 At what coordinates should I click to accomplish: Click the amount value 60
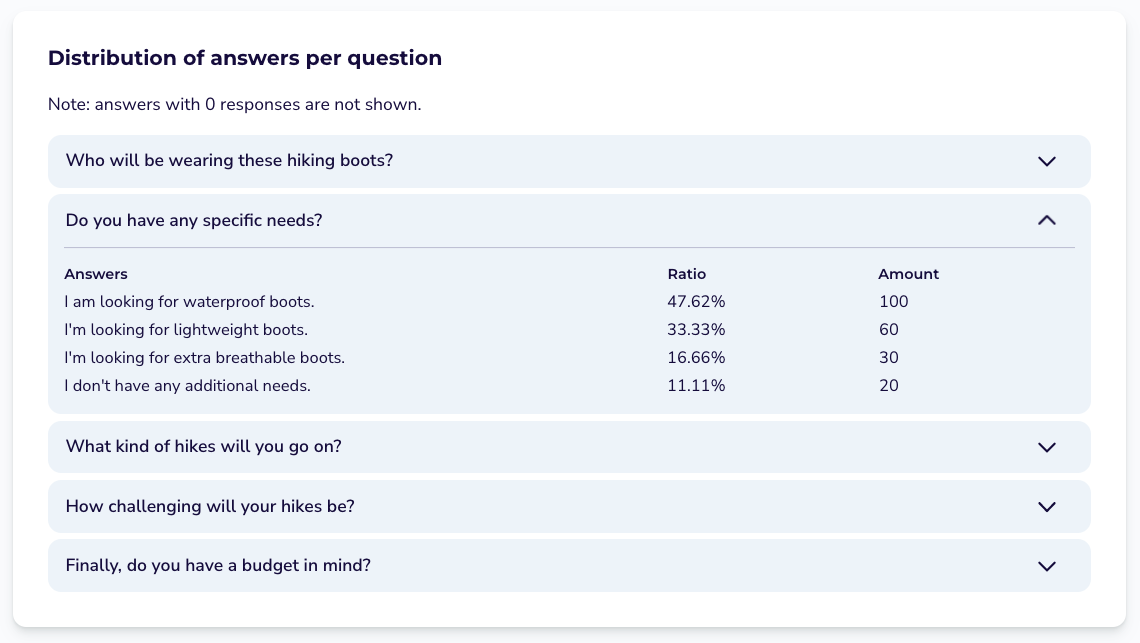click(888, 330)
